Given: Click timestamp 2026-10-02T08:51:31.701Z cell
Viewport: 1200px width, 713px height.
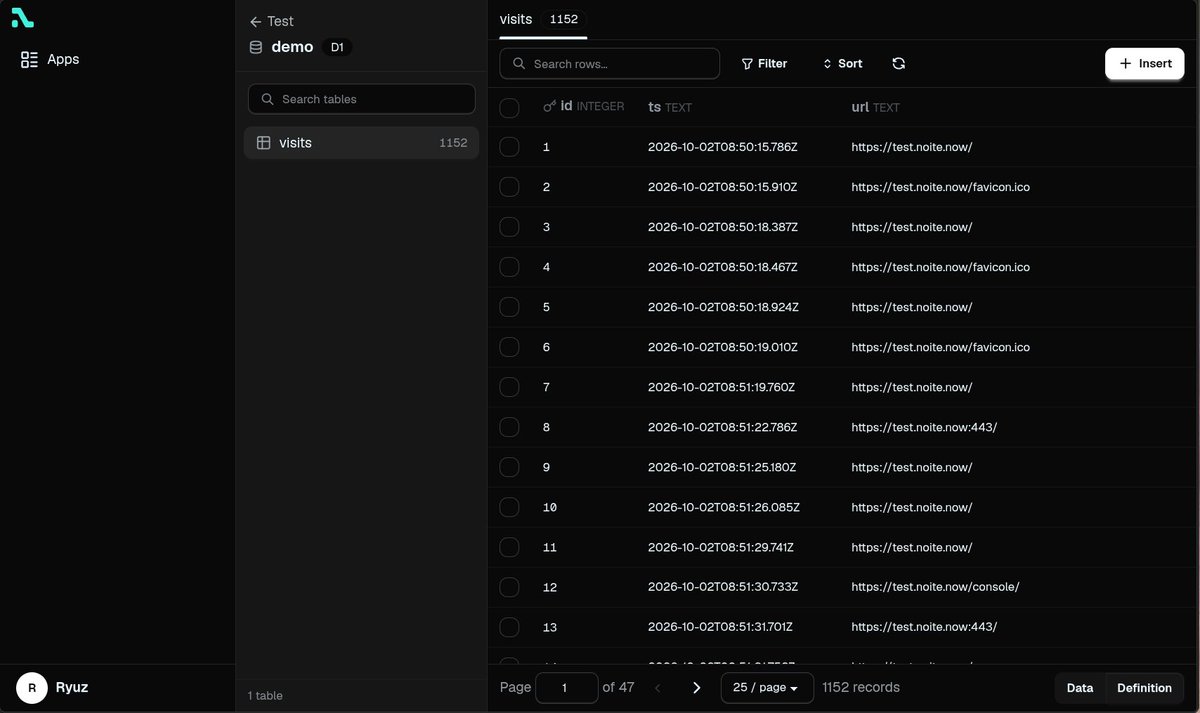Looking at the screenshot, I should (x=720, y=627).
